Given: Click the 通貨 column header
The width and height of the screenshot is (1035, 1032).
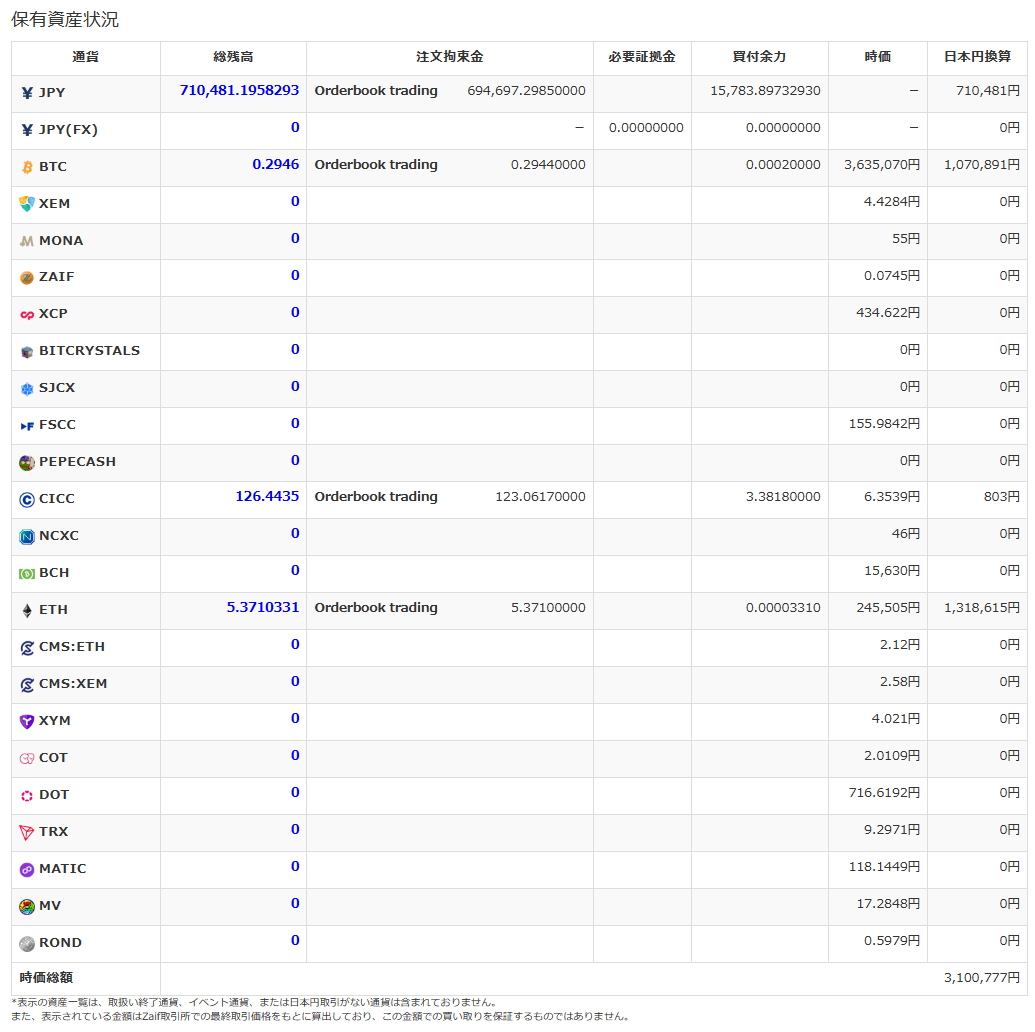Looking at the screenshot, I should (86, 57).
